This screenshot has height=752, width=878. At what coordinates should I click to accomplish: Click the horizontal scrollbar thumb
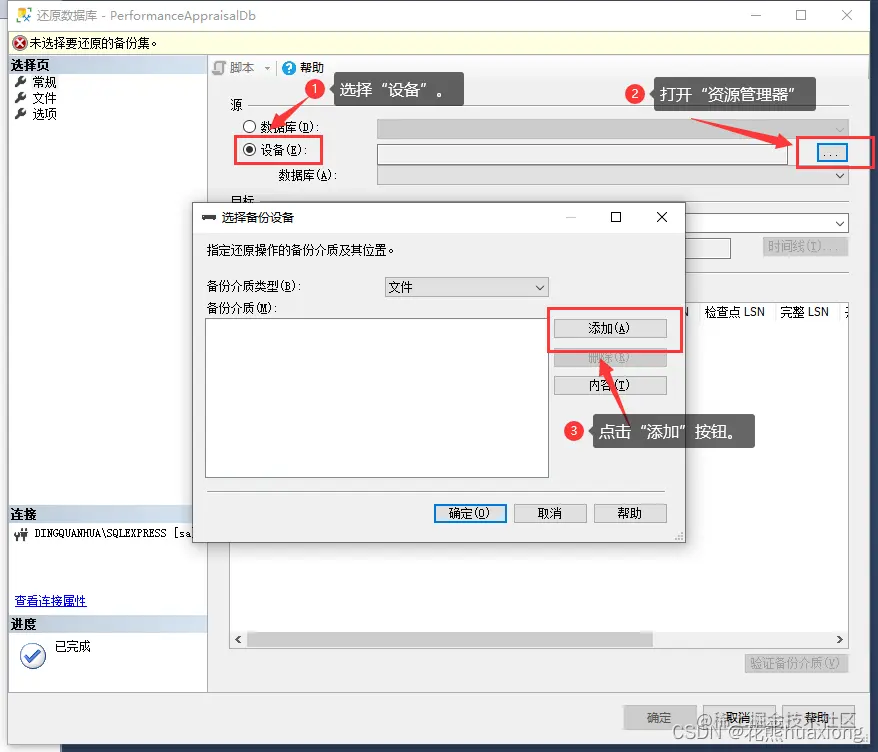click(x=450, y=639)
